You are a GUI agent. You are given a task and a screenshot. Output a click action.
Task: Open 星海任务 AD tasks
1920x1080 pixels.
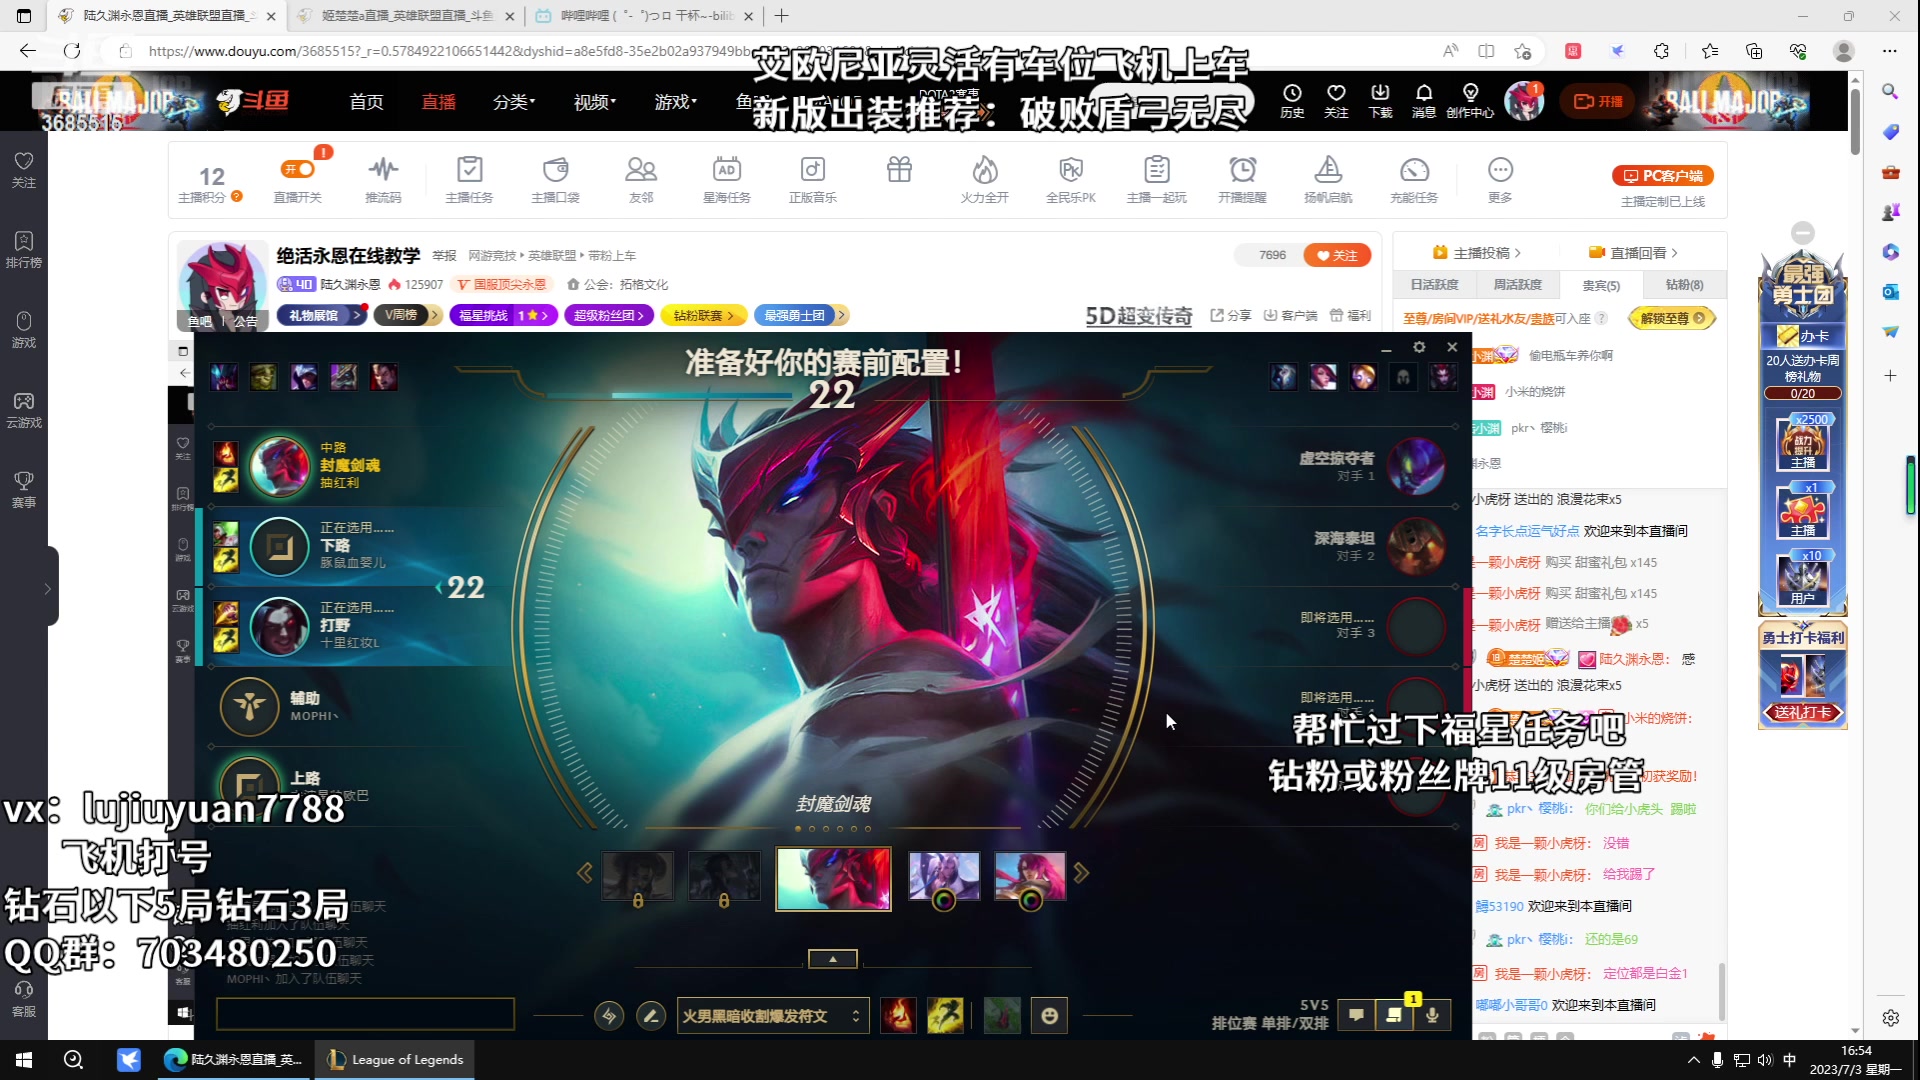coord(727,180)
